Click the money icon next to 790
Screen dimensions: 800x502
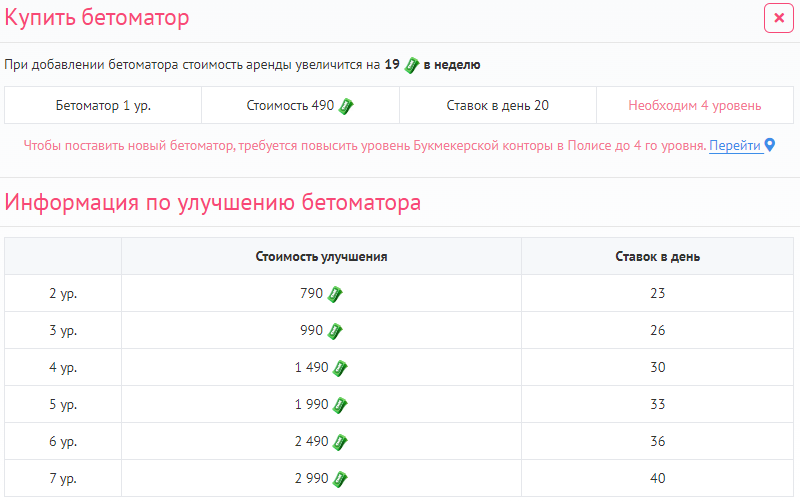click(x=336, y=294)
